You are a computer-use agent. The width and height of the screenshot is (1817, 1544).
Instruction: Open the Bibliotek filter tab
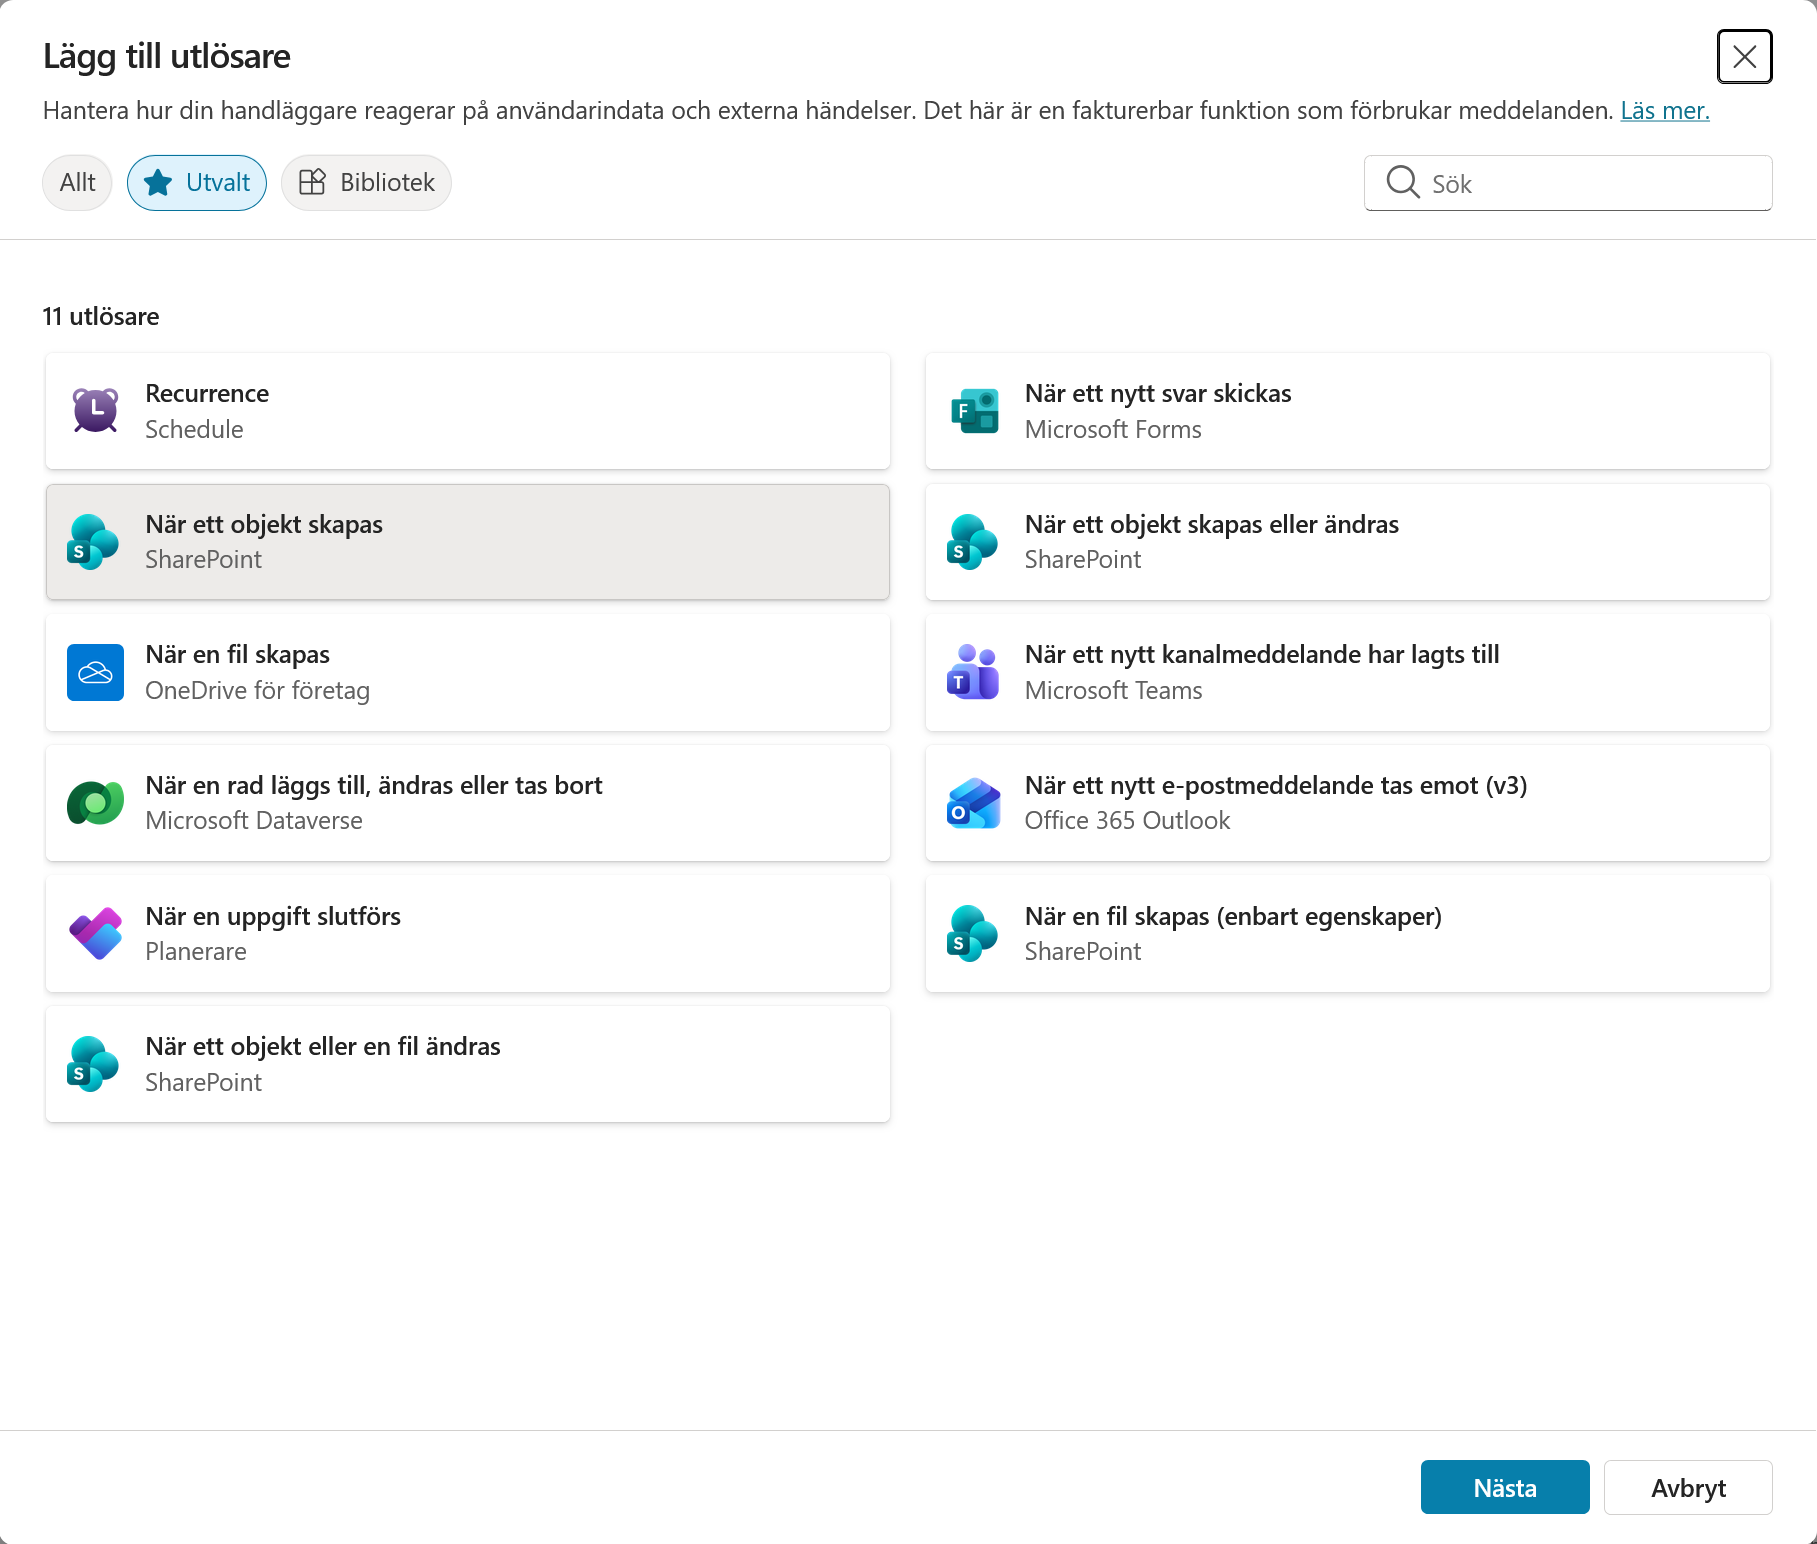click(366, 183)
